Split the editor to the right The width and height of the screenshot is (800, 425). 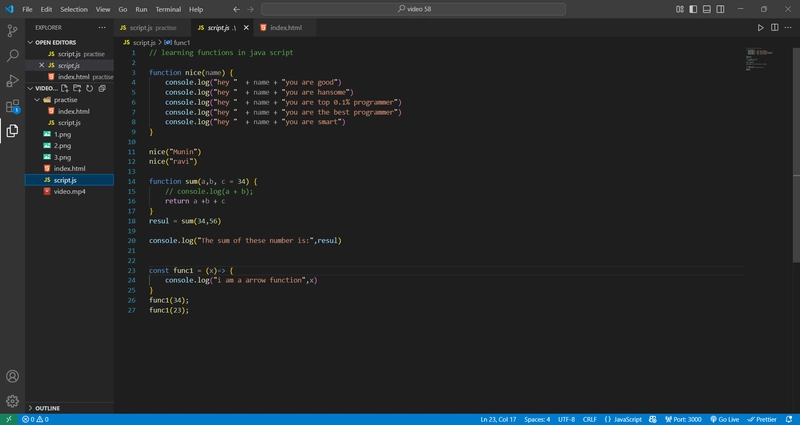pyautogui.click(x=774, y=28)
